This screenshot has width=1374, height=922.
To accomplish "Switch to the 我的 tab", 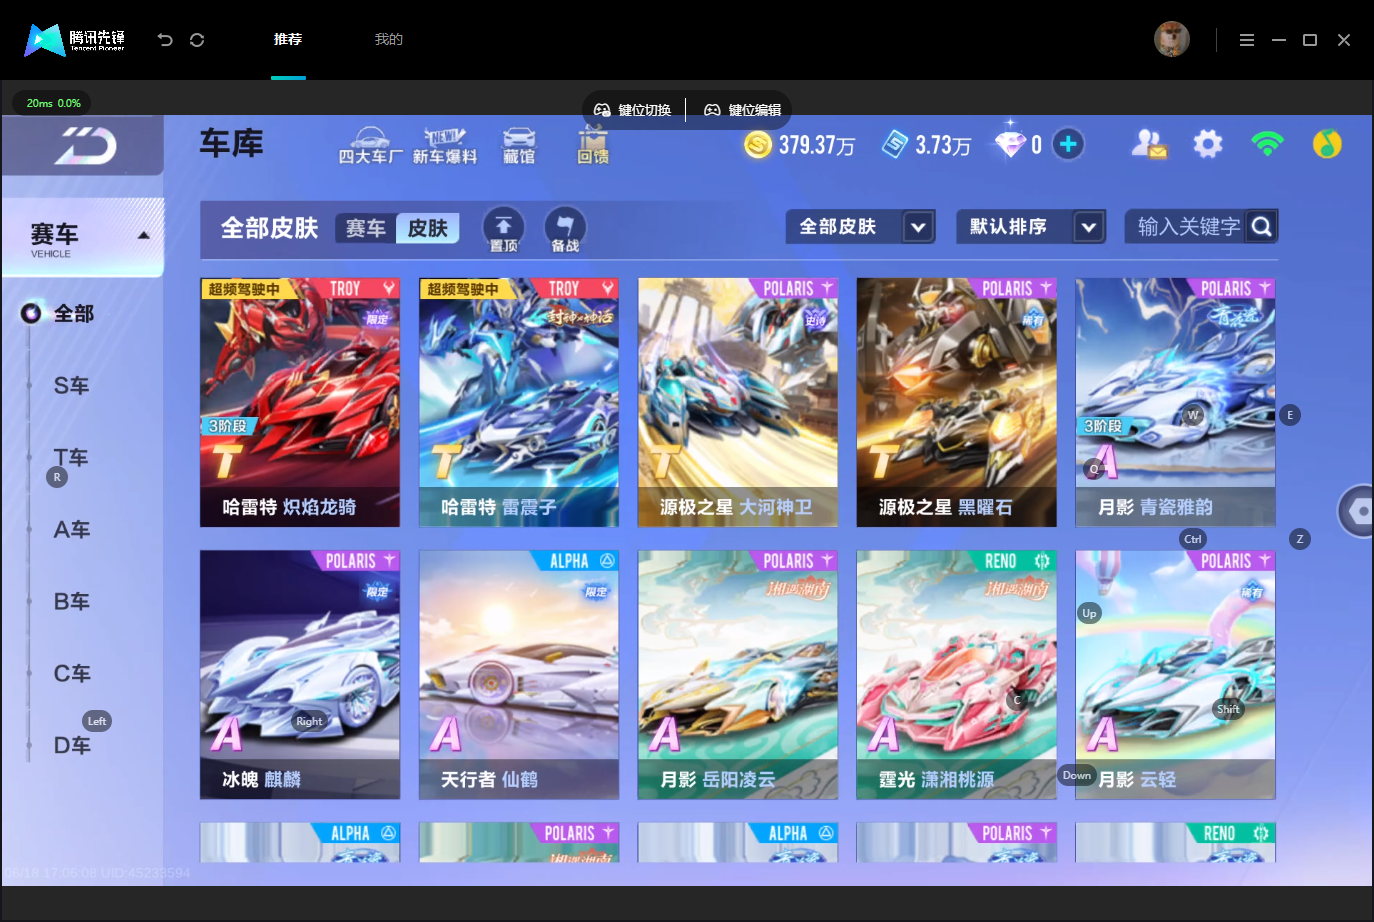I will (389, 40).
